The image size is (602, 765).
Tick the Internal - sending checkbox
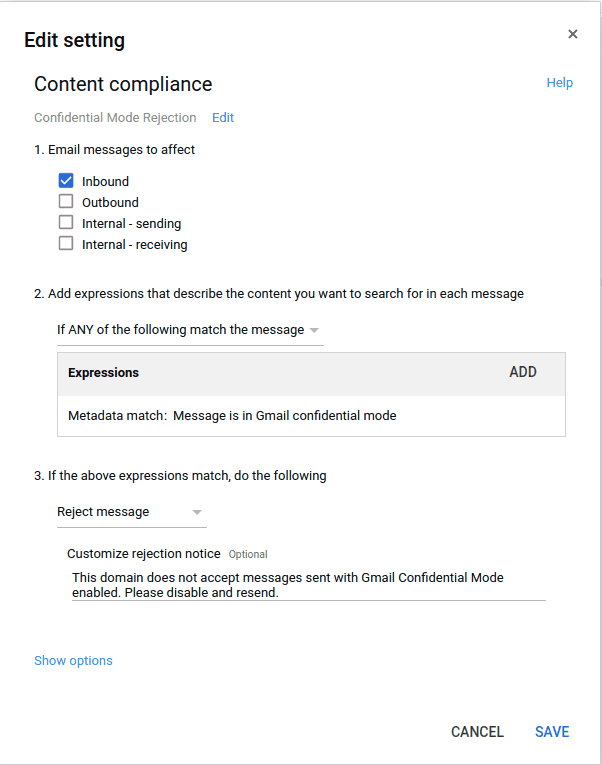pos(67,223)
